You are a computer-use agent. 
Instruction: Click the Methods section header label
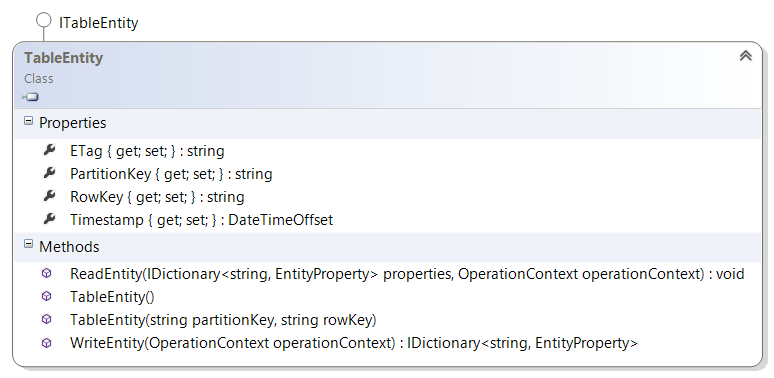pyautogui.click(x=69, y=247)
